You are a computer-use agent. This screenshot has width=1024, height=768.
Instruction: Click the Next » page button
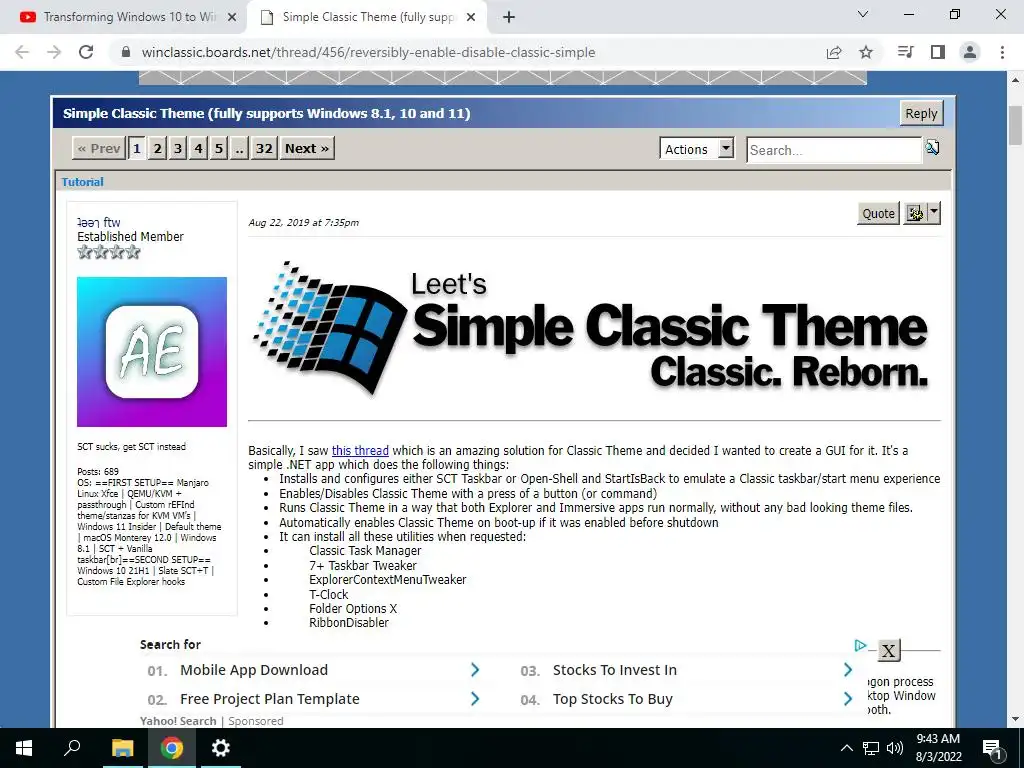307,148
